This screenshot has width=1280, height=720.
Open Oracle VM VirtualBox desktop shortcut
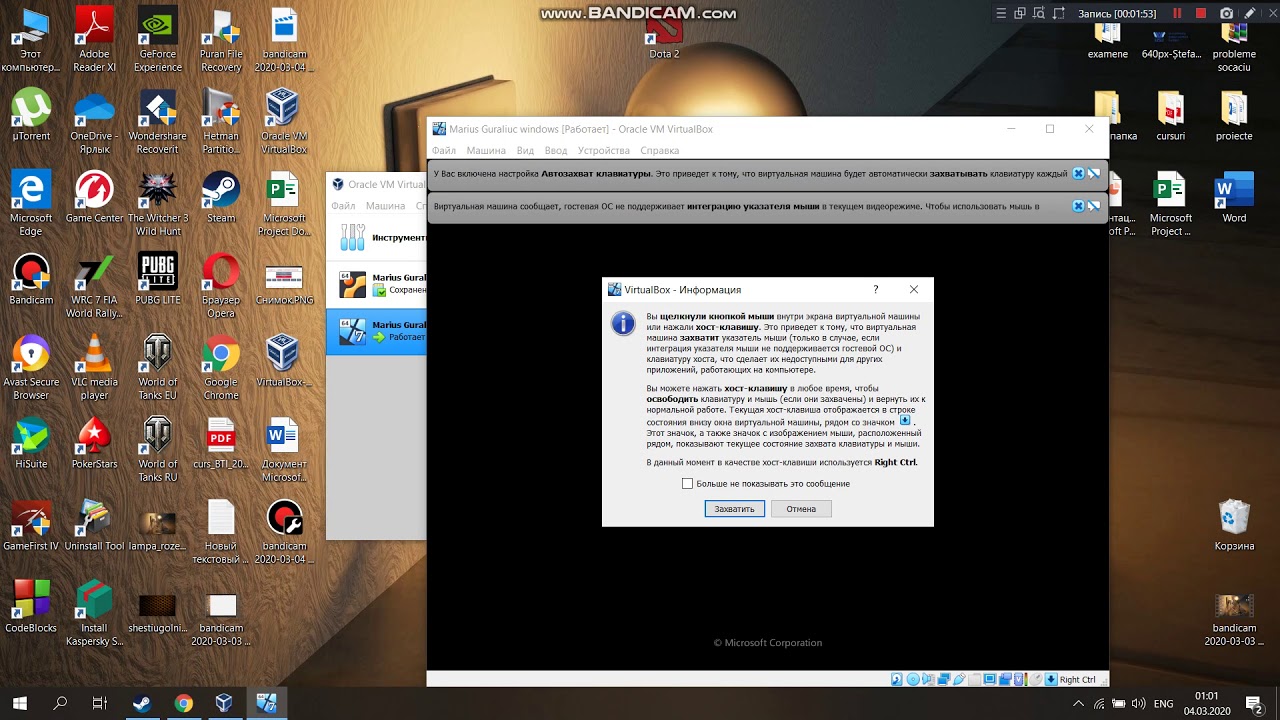tap(284, 122)
